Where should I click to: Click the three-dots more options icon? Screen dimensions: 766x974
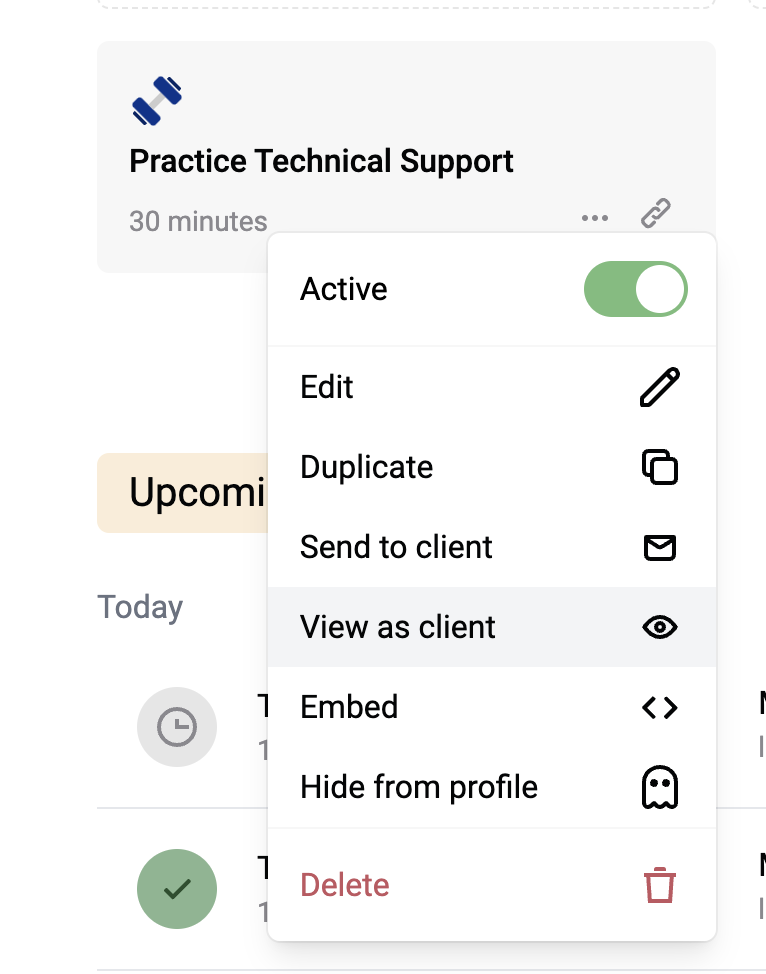point(595,218)
